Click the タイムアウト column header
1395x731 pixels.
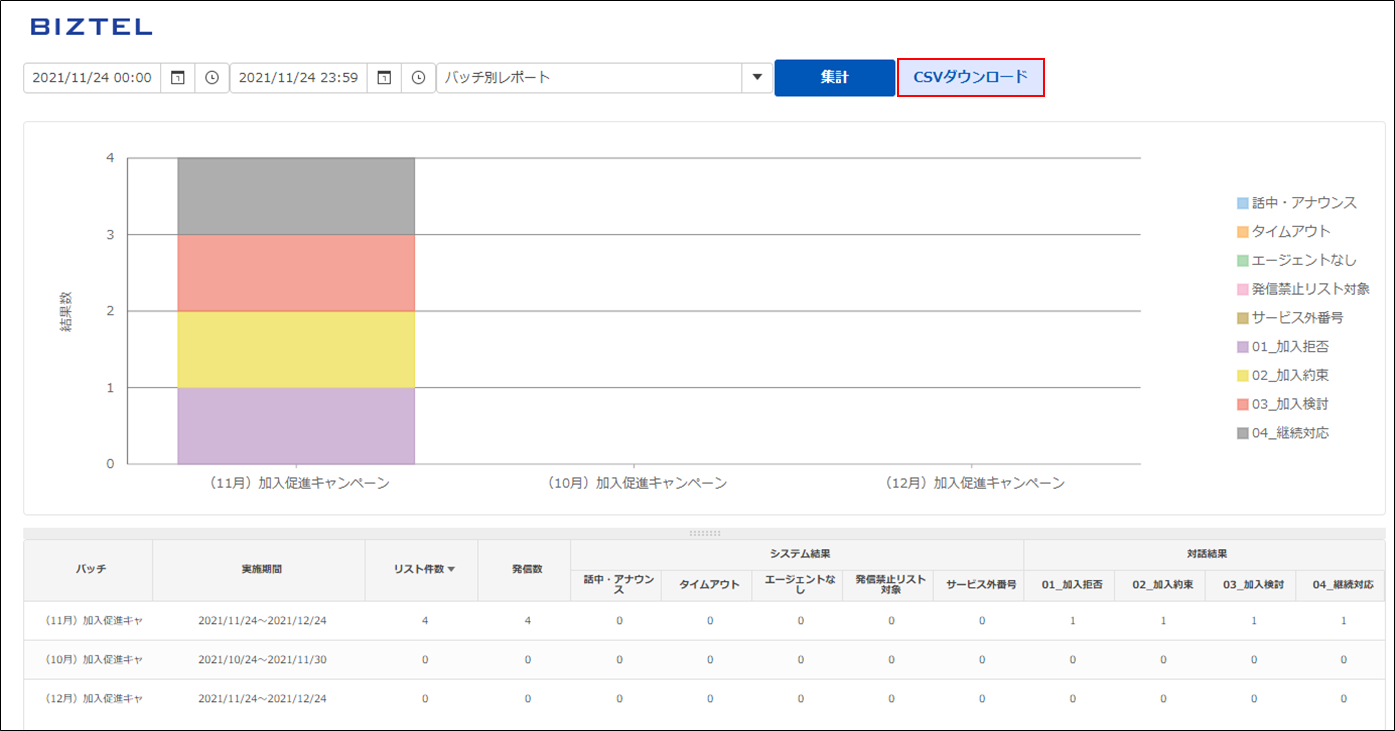708,585
